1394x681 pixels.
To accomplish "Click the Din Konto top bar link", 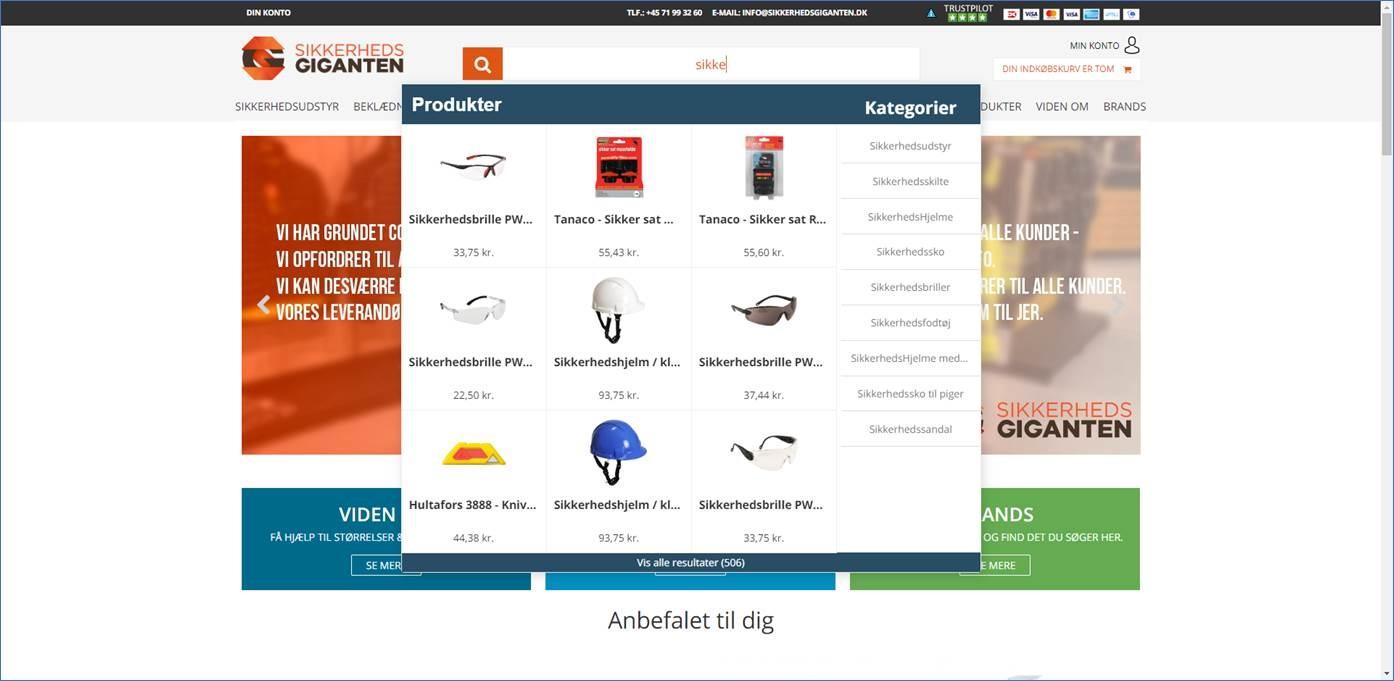I will (268, 13).
